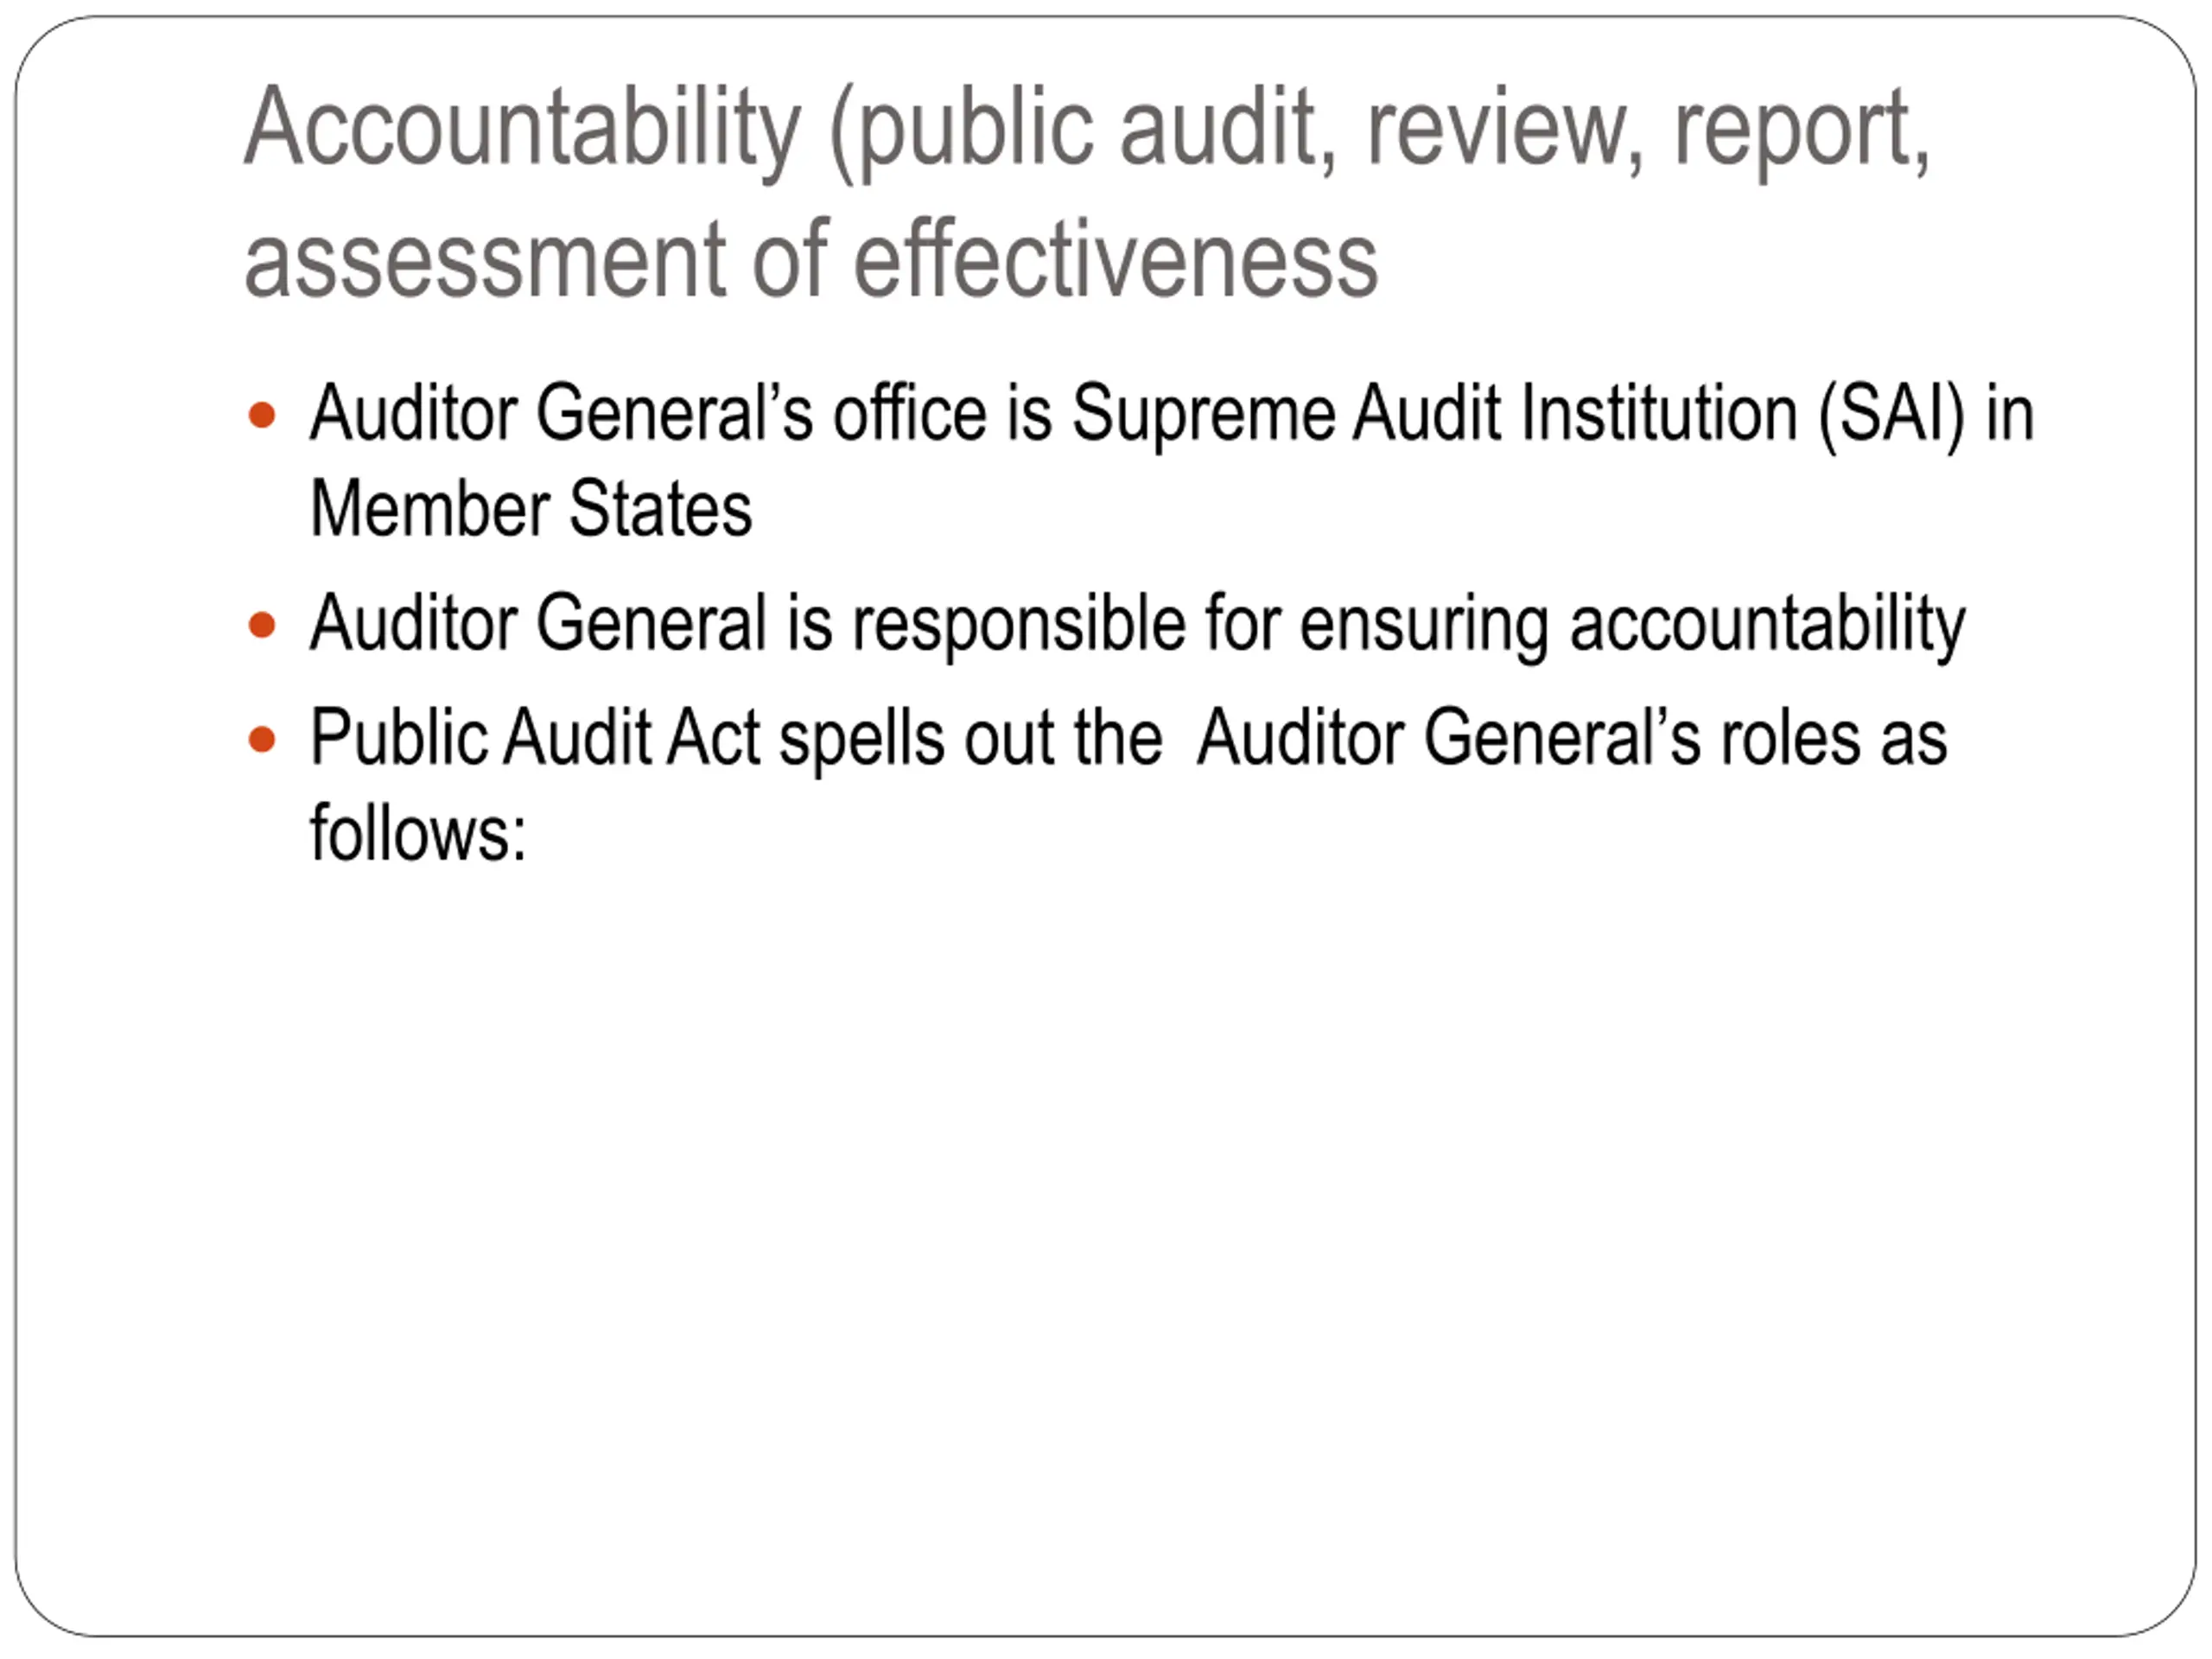Screen dimensions: 2212x1659
Task: Click 'responsible for ensuring accountability' text
Action: coord(1409,625)
